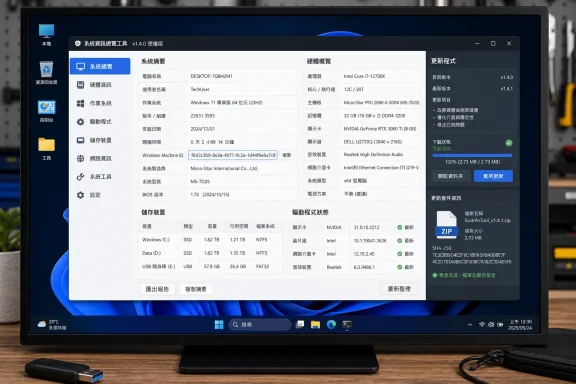
Task: Click the 複製 button beside Machine ID
Action: (287, 155)
